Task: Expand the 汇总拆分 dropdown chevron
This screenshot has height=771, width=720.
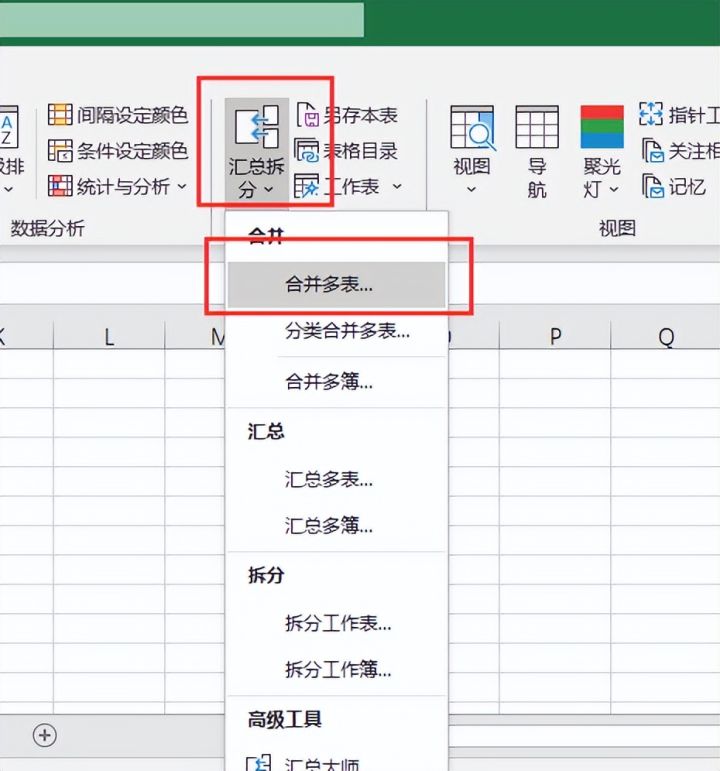Action: pos(269,189)
